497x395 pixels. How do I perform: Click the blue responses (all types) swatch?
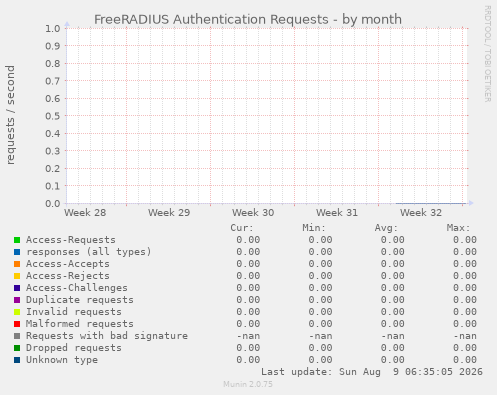click(17, 252)
